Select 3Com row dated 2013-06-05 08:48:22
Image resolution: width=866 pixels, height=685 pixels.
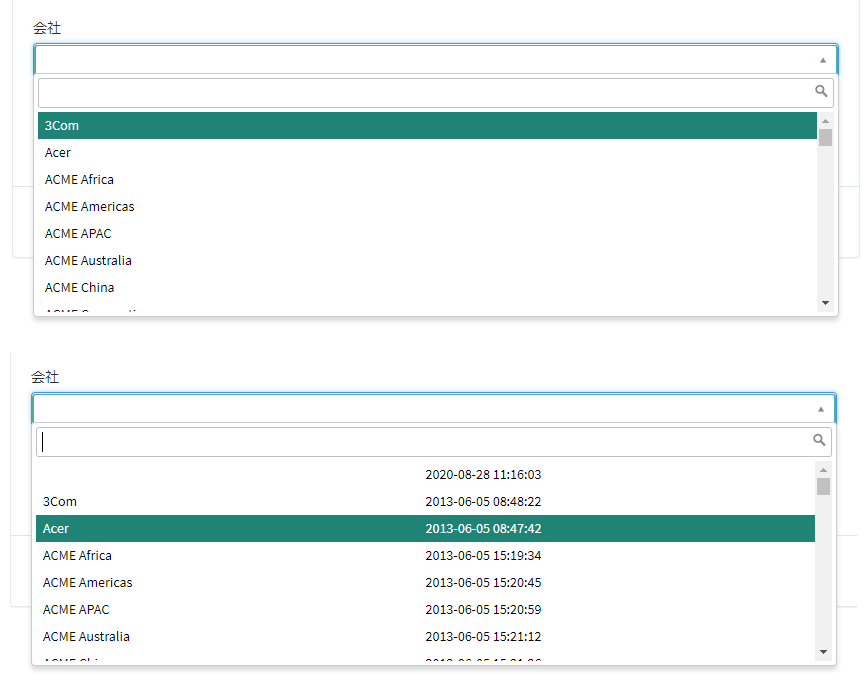point(425,502)
